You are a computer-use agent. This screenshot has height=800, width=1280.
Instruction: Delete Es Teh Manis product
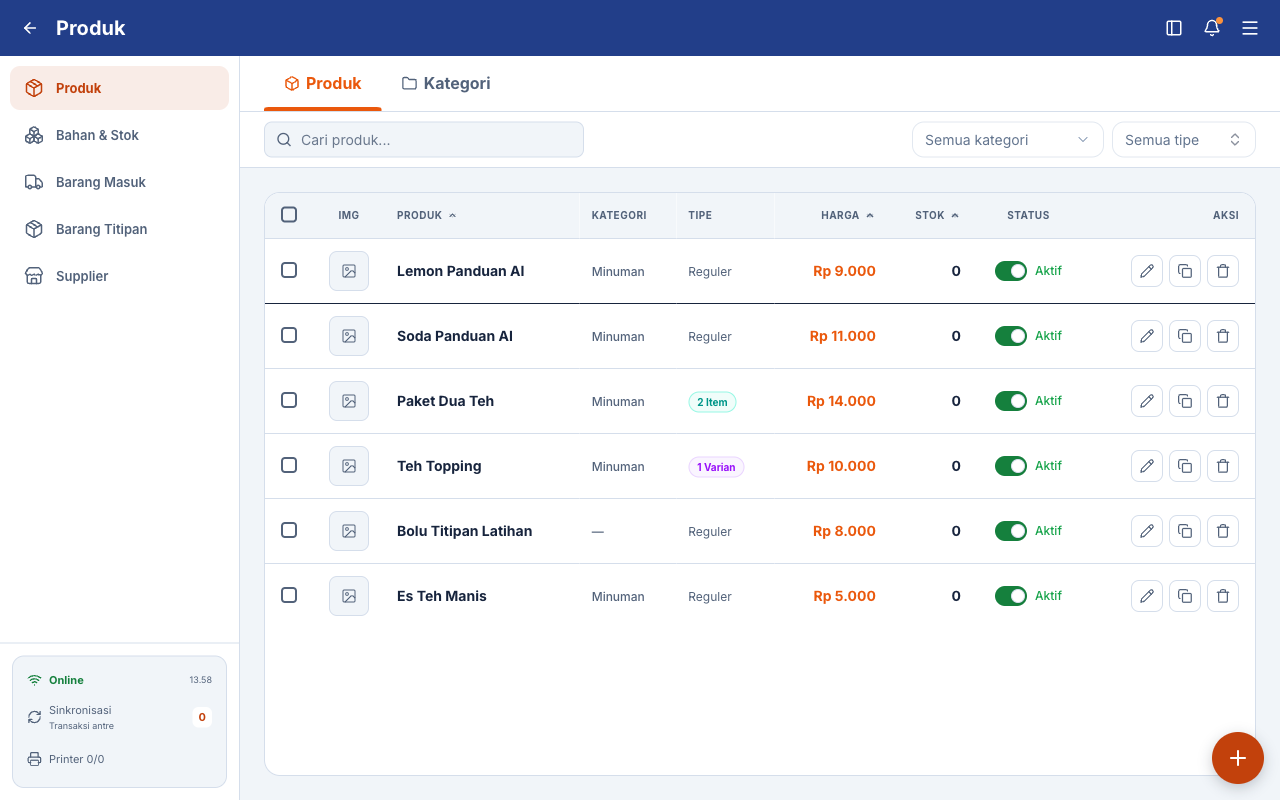(1223, 596)
